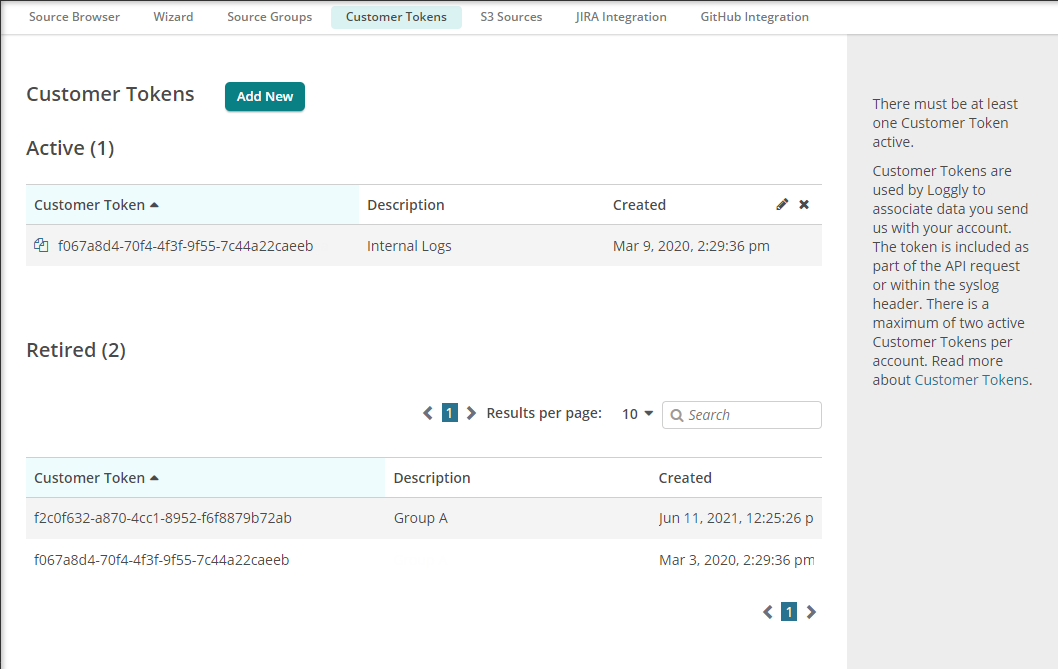This screenshot has width=1058, height=669.
Task: Open the JIRA Integration tab
Action: click(x=621, y=17)
